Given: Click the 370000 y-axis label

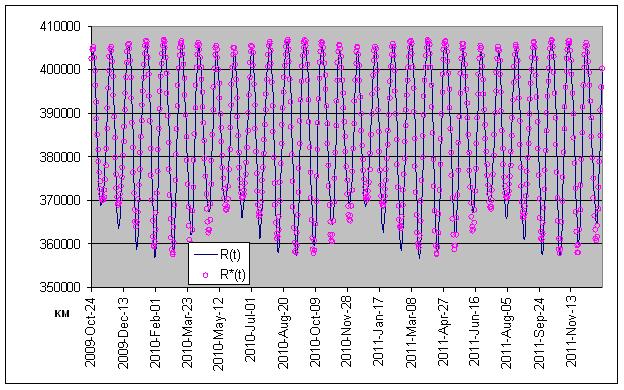Looking at the screenshot, I should [x=60, y=200].
